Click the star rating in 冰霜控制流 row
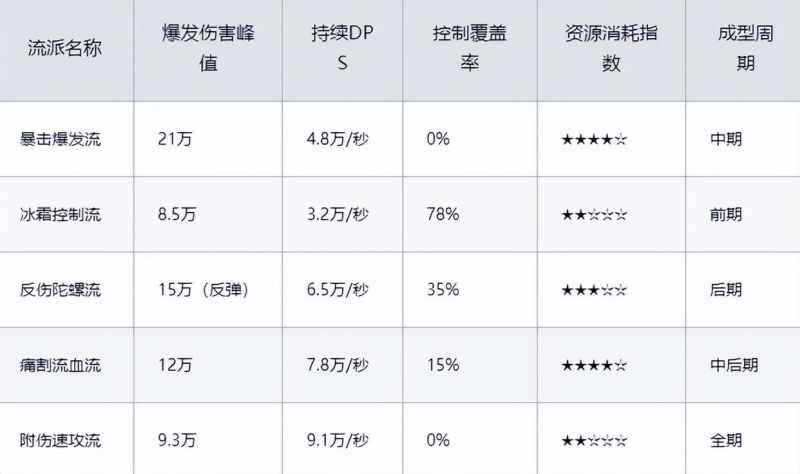Image resolution: width=800 pixels, height=474 pixels. coord(594,215)
